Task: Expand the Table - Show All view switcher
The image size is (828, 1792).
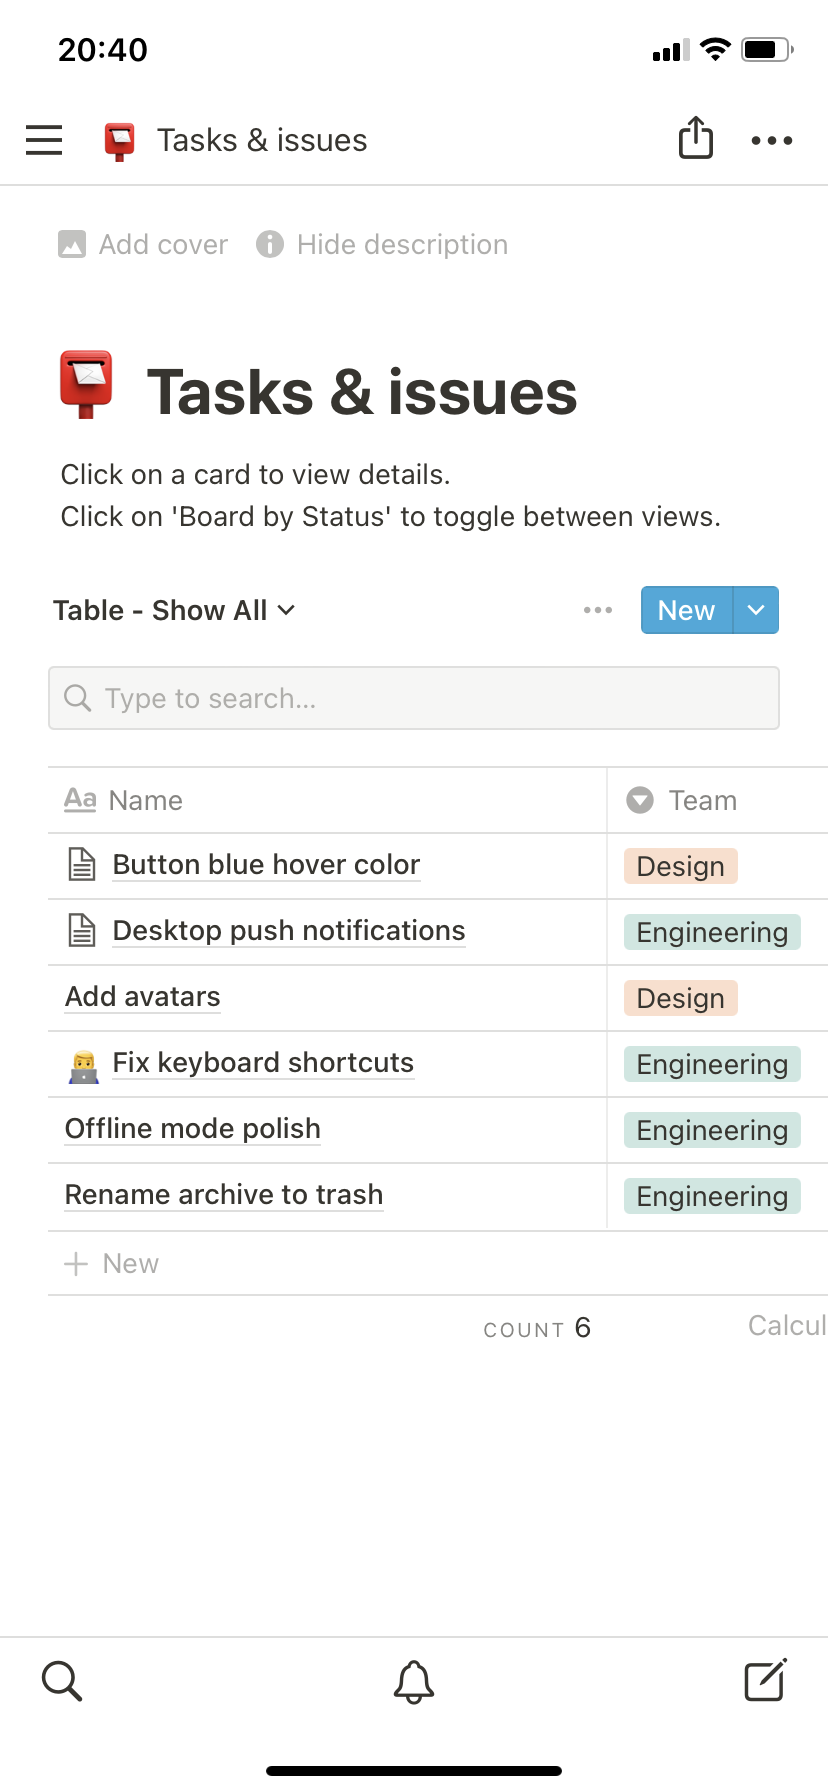Action: point(174,610)
